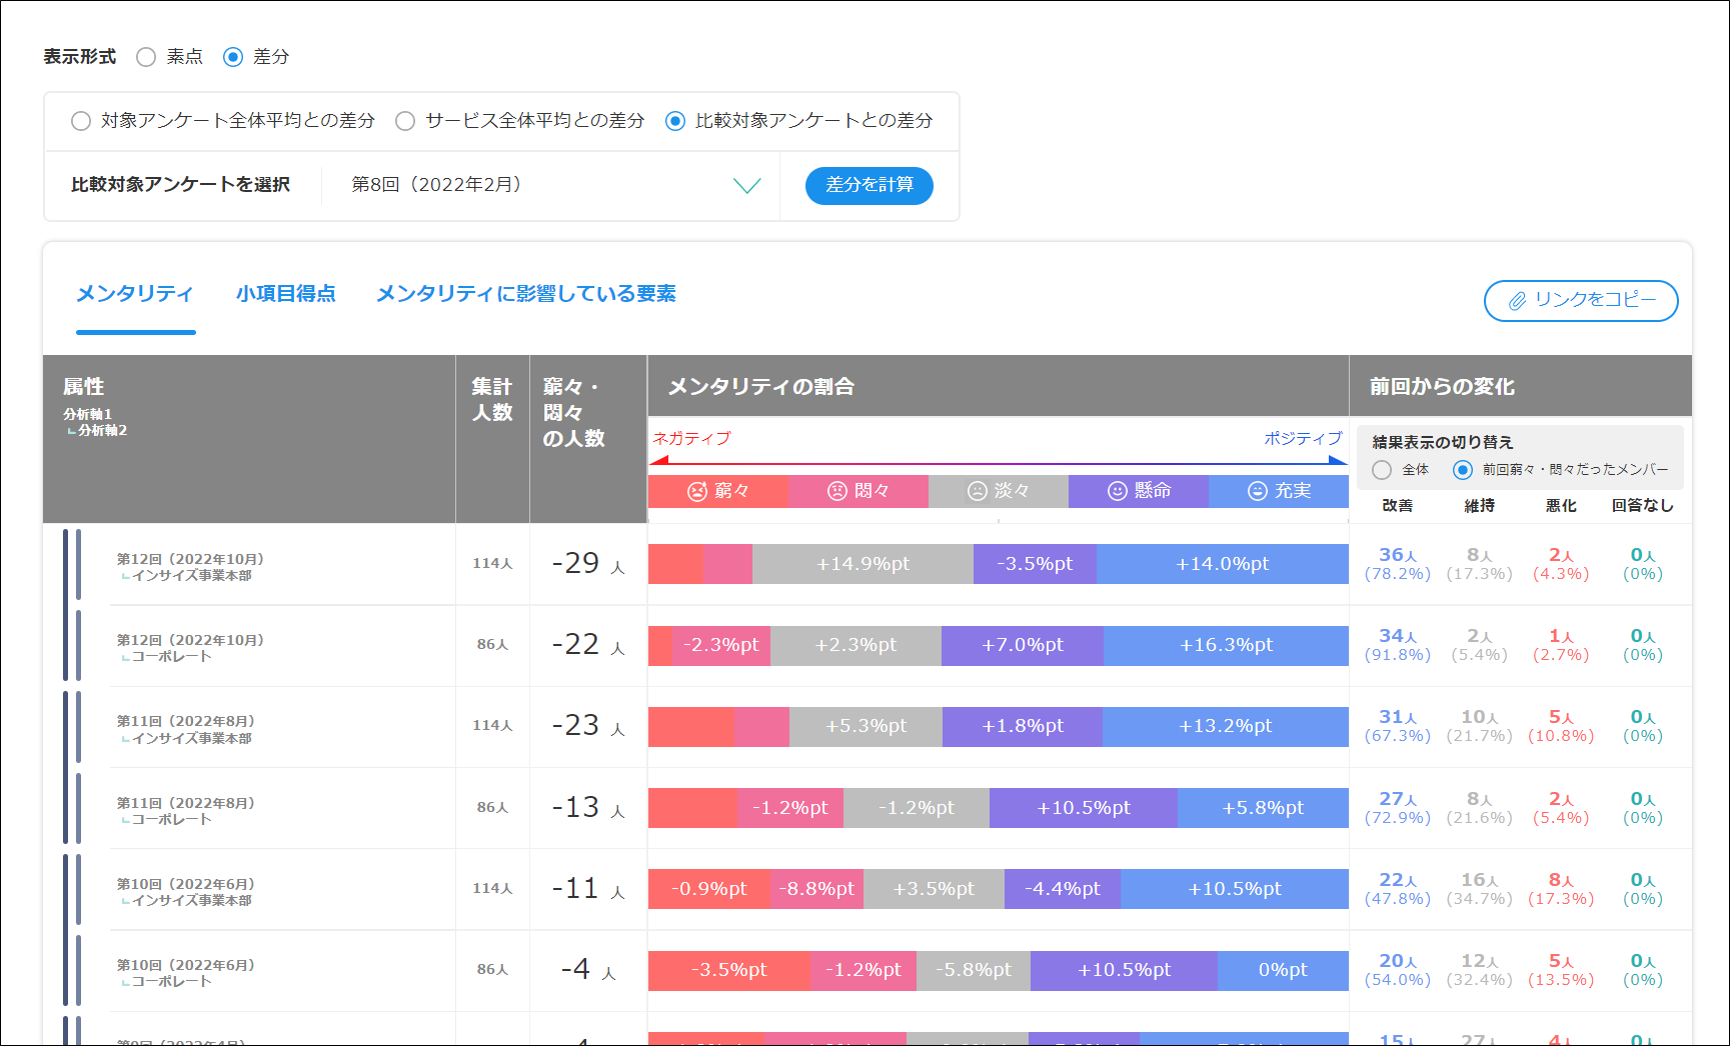This screenshot has width=1730, height=1046.
Task: Click the 懸命 smiling face icon
Action: [1117, 491]
